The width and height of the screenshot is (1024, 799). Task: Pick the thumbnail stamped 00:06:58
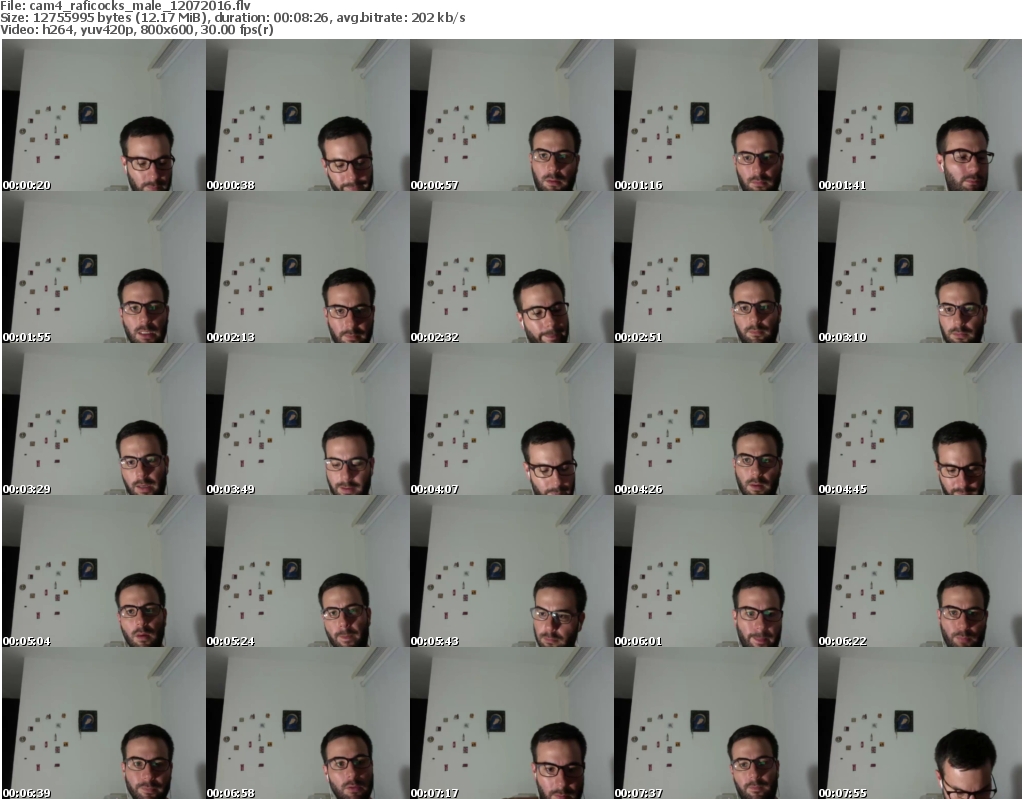308,723
